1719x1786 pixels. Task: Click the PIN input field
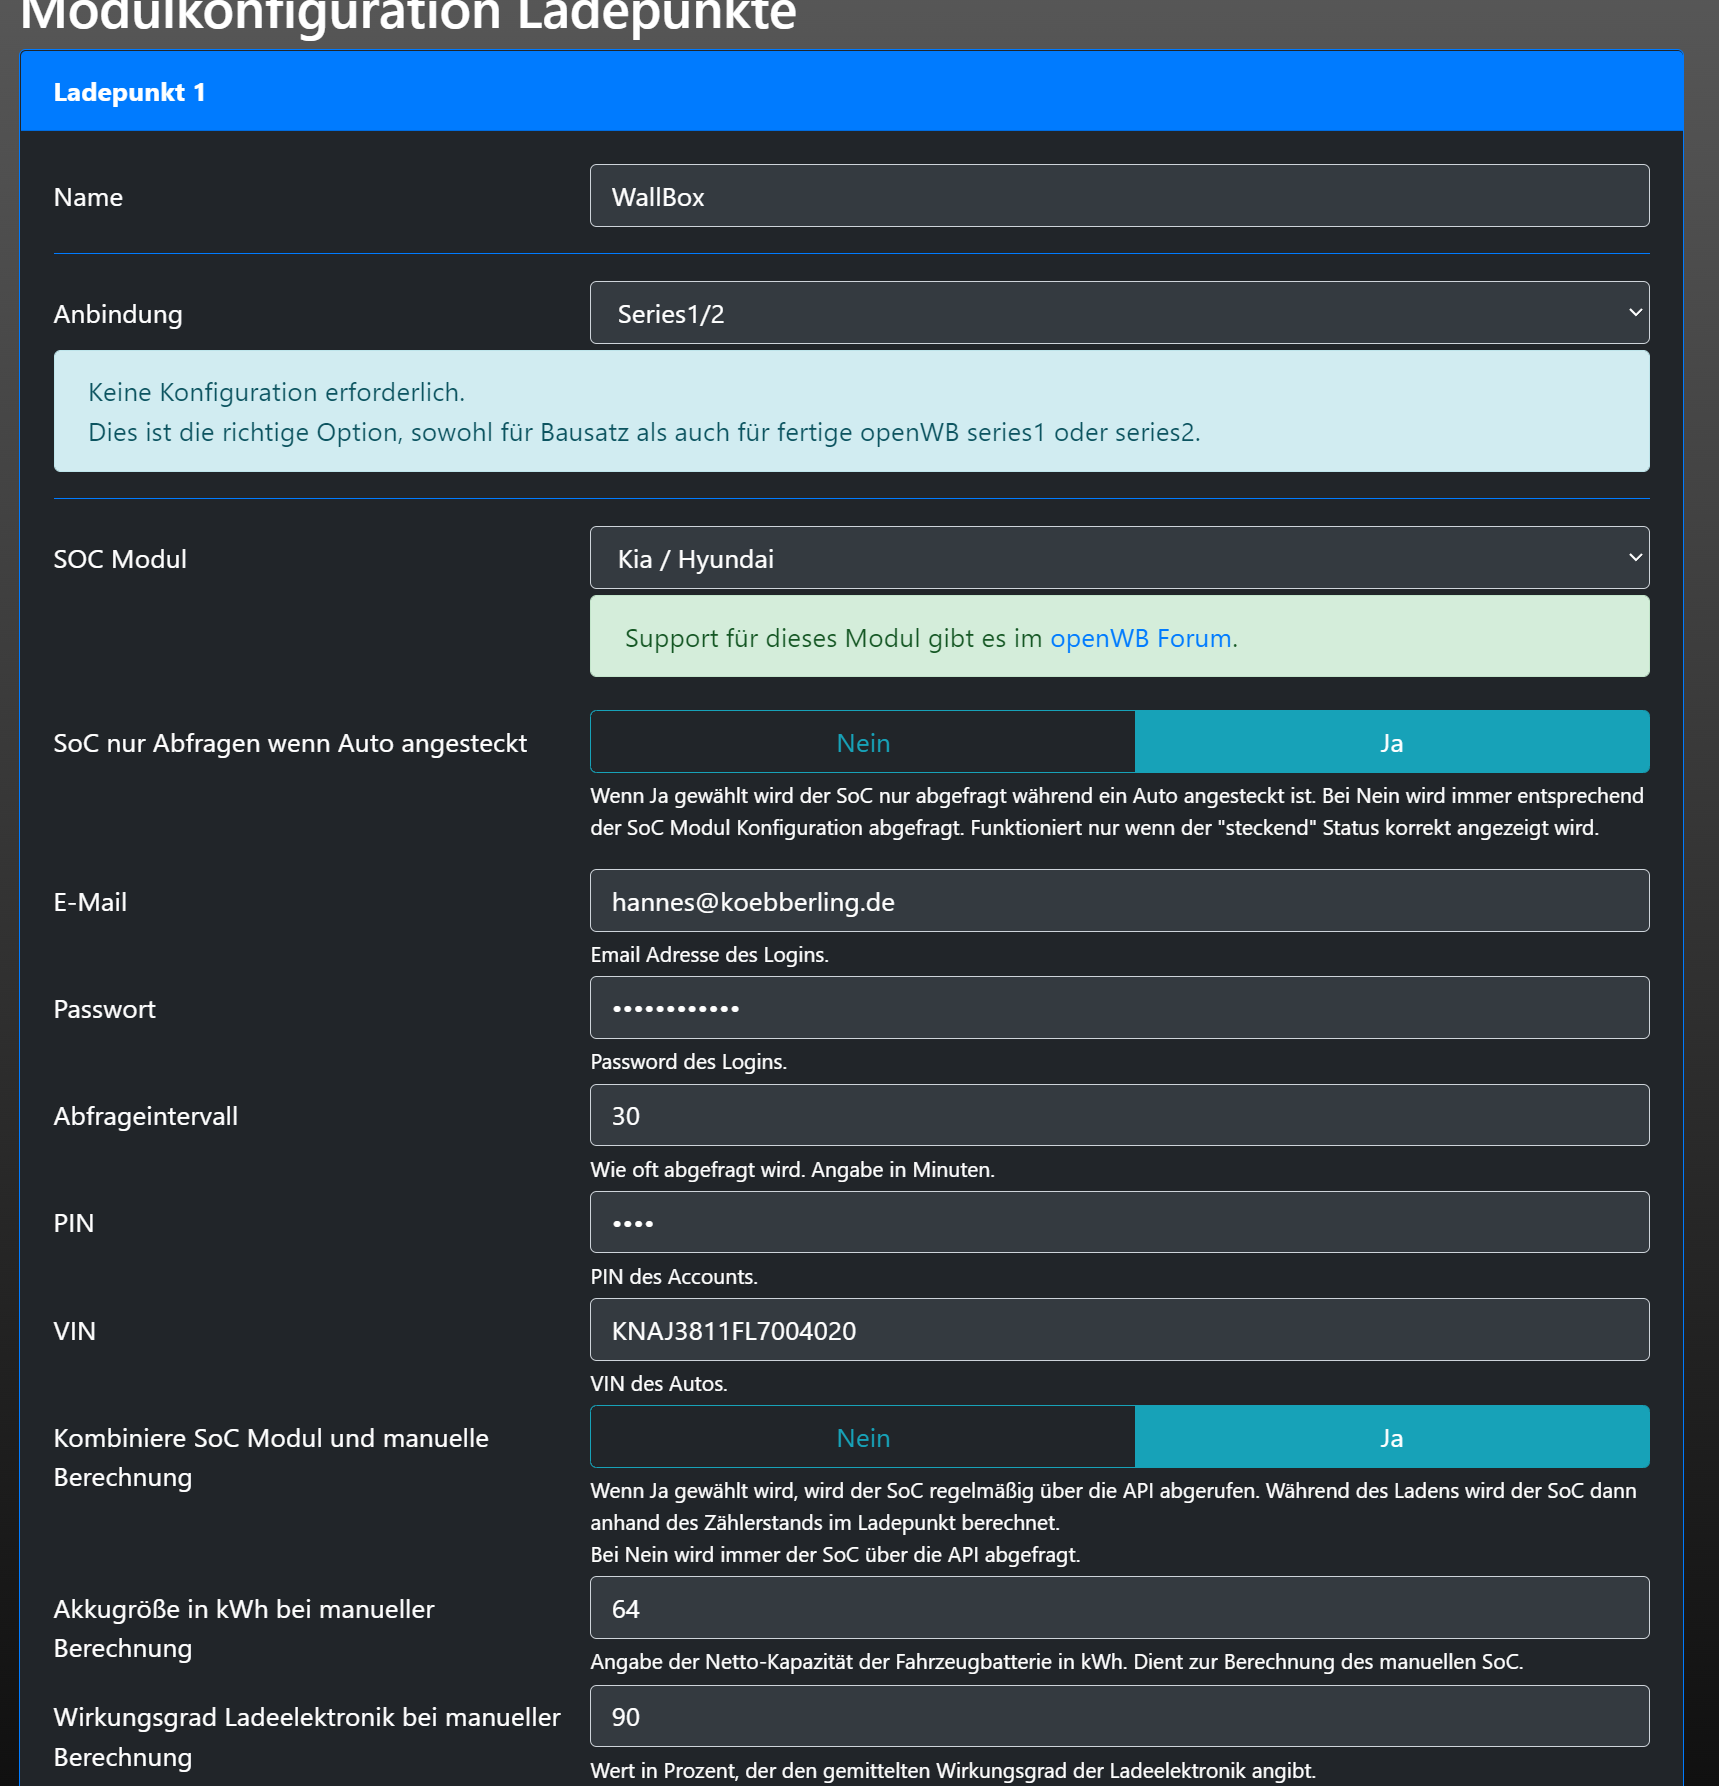(1118, 1222)
